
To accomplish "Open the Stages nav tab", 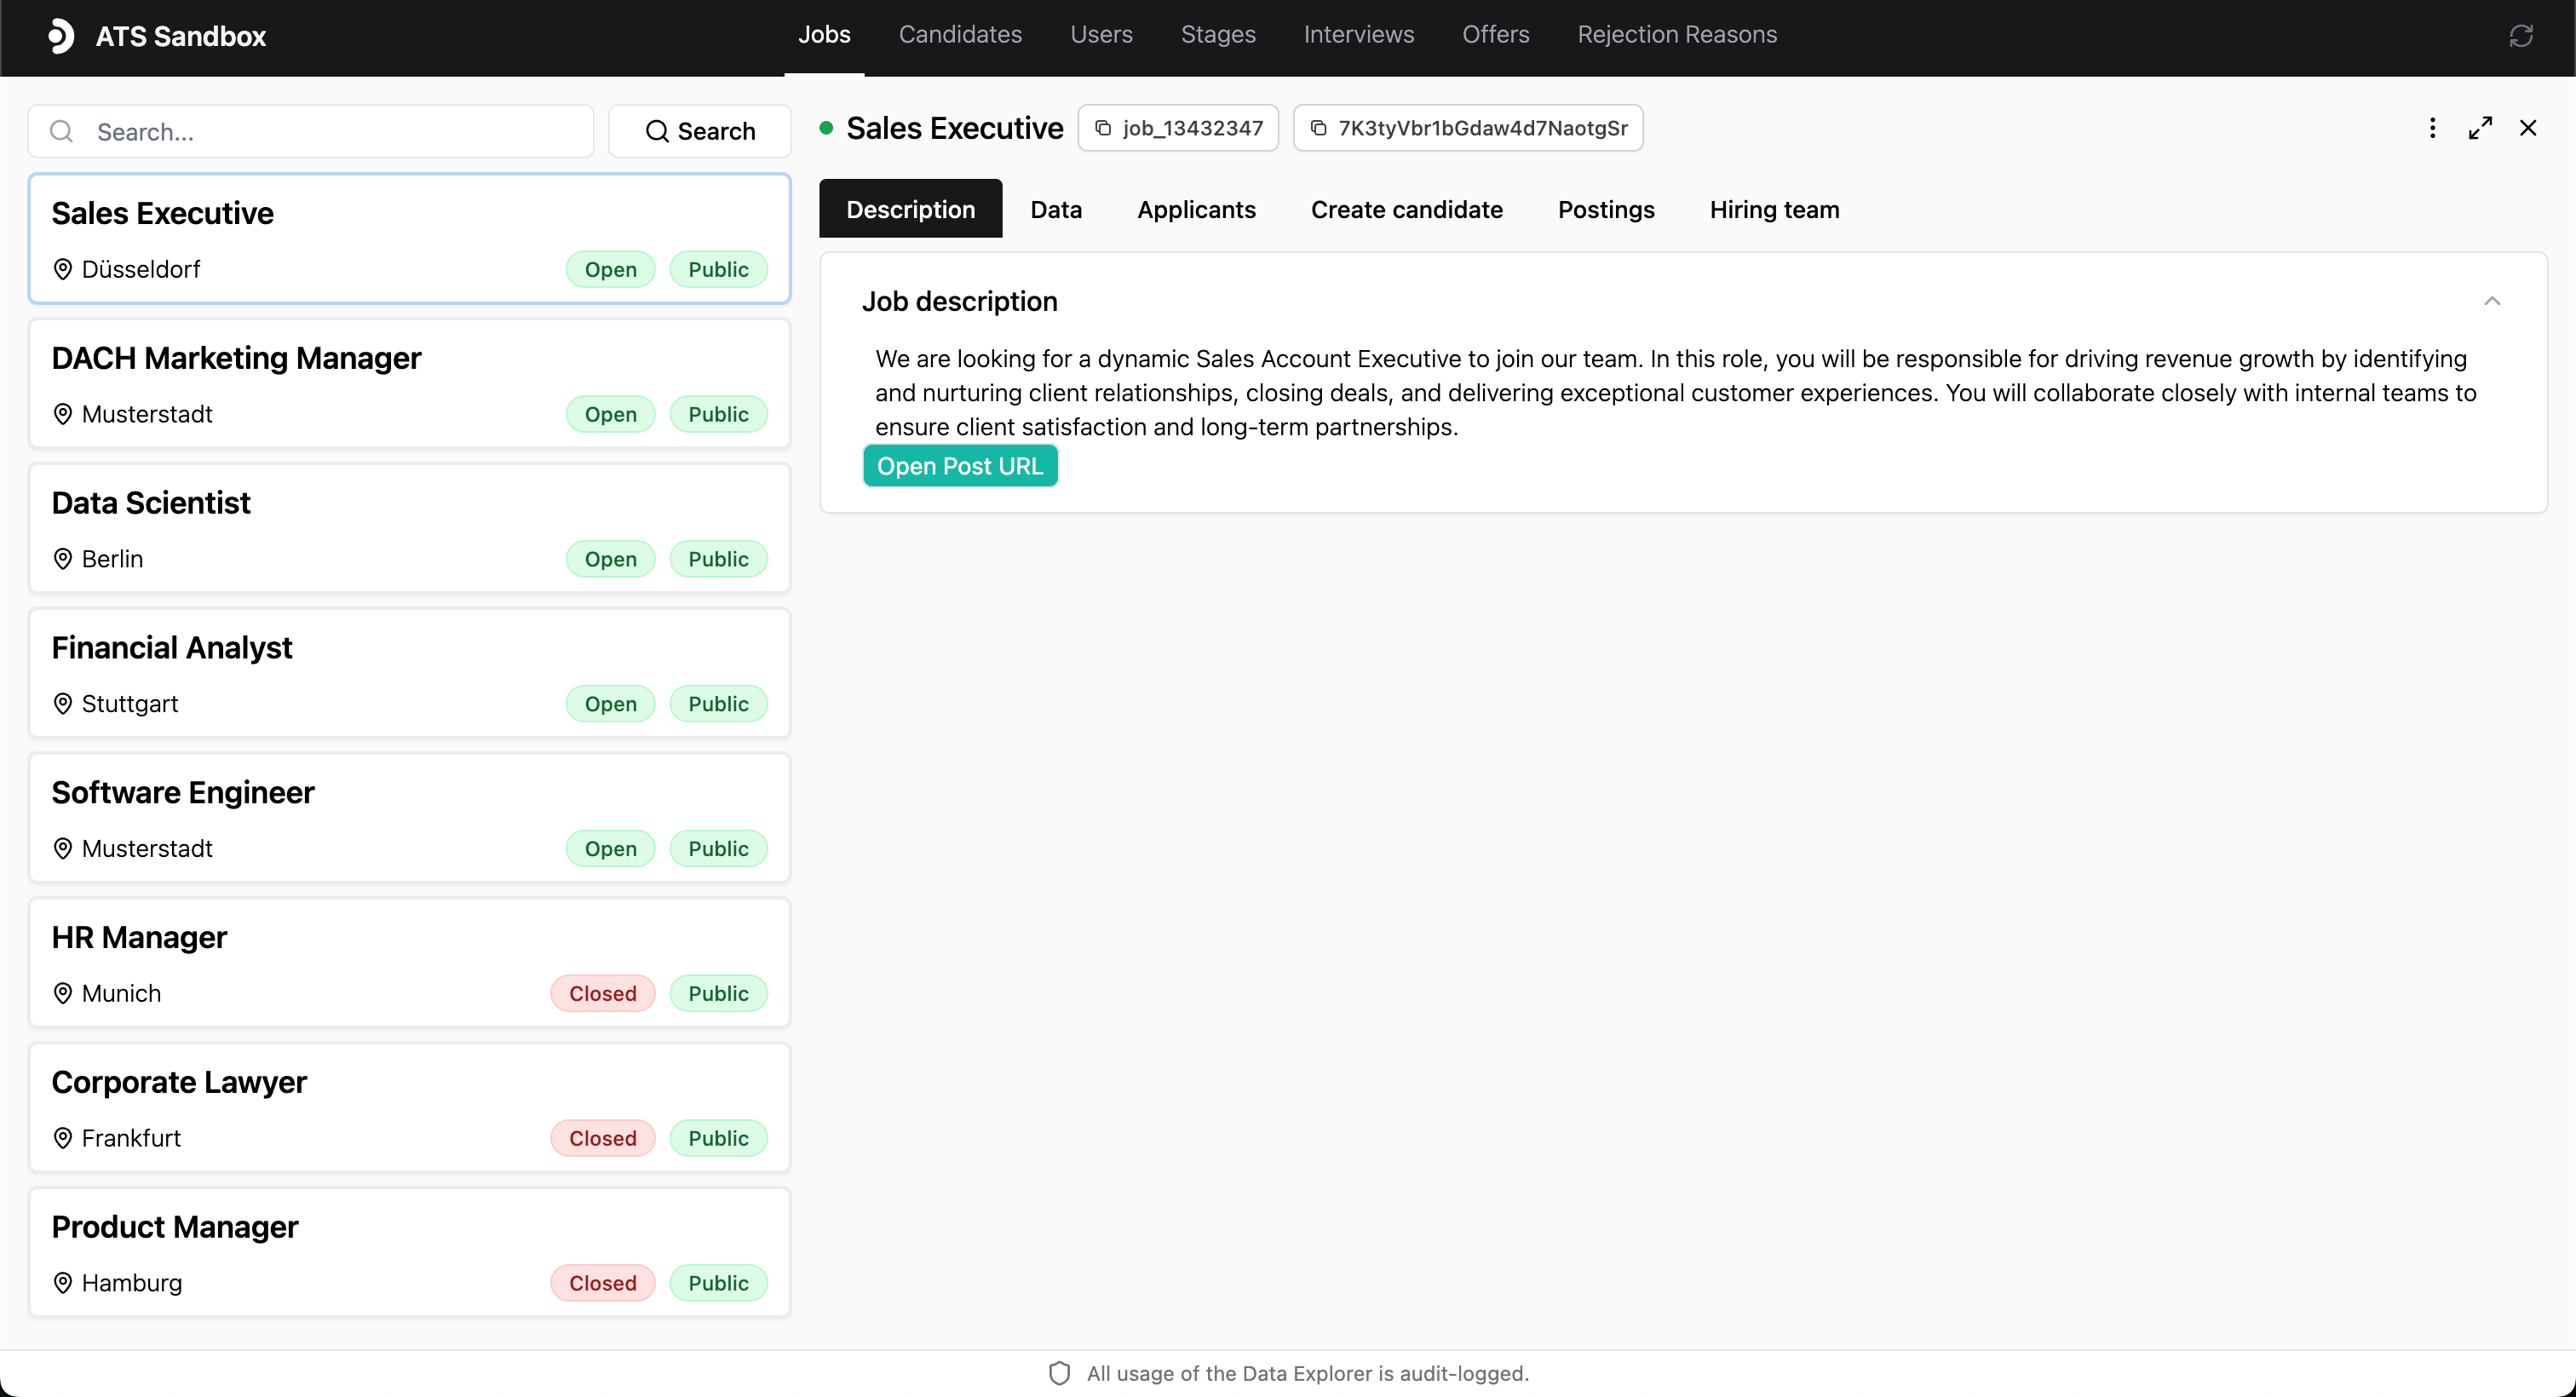I will 1218,35.
